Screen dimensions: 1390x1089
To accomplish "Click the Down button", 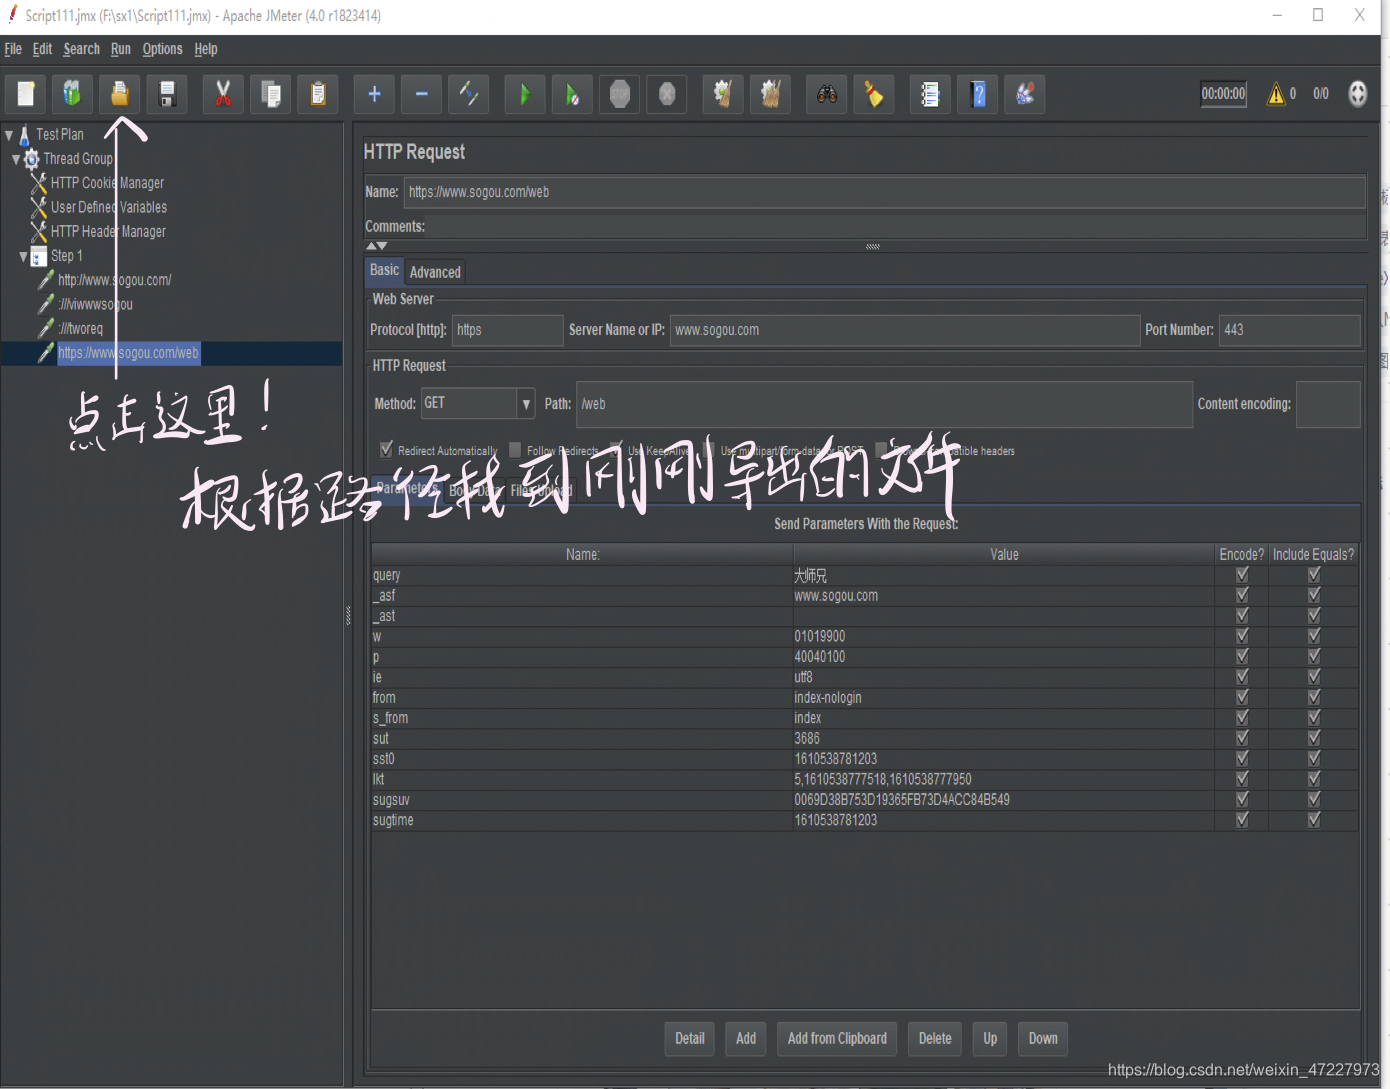I will pyautogui.click(x=1043, y=1039).
